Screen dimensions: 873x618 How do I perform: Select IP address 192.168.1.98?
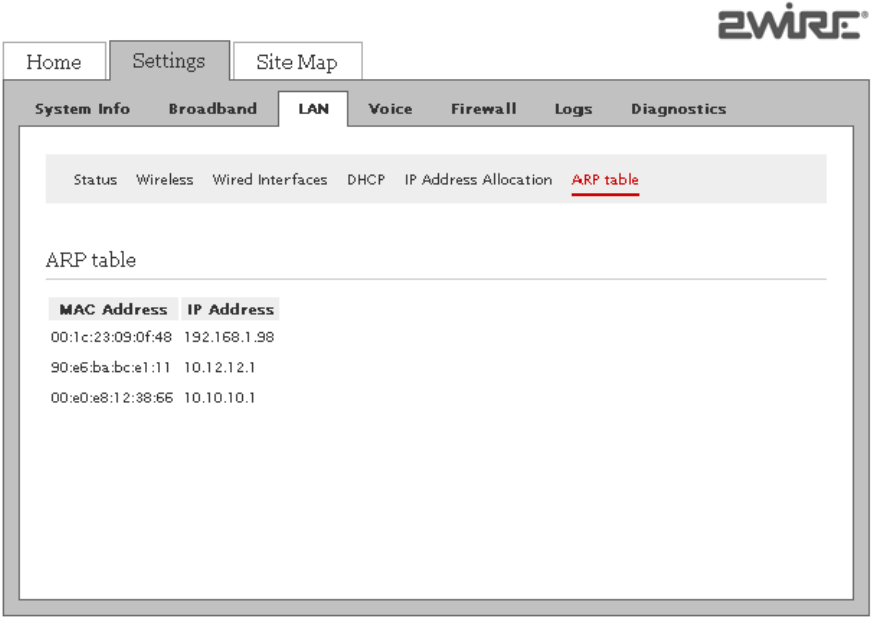(x=229, y=337)
